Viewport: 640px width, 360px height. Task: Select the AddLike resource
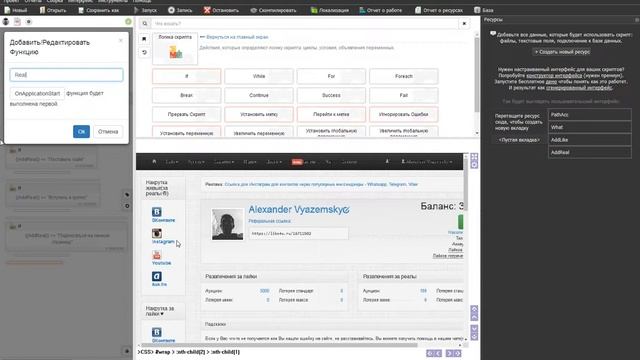tap(589, 140)
